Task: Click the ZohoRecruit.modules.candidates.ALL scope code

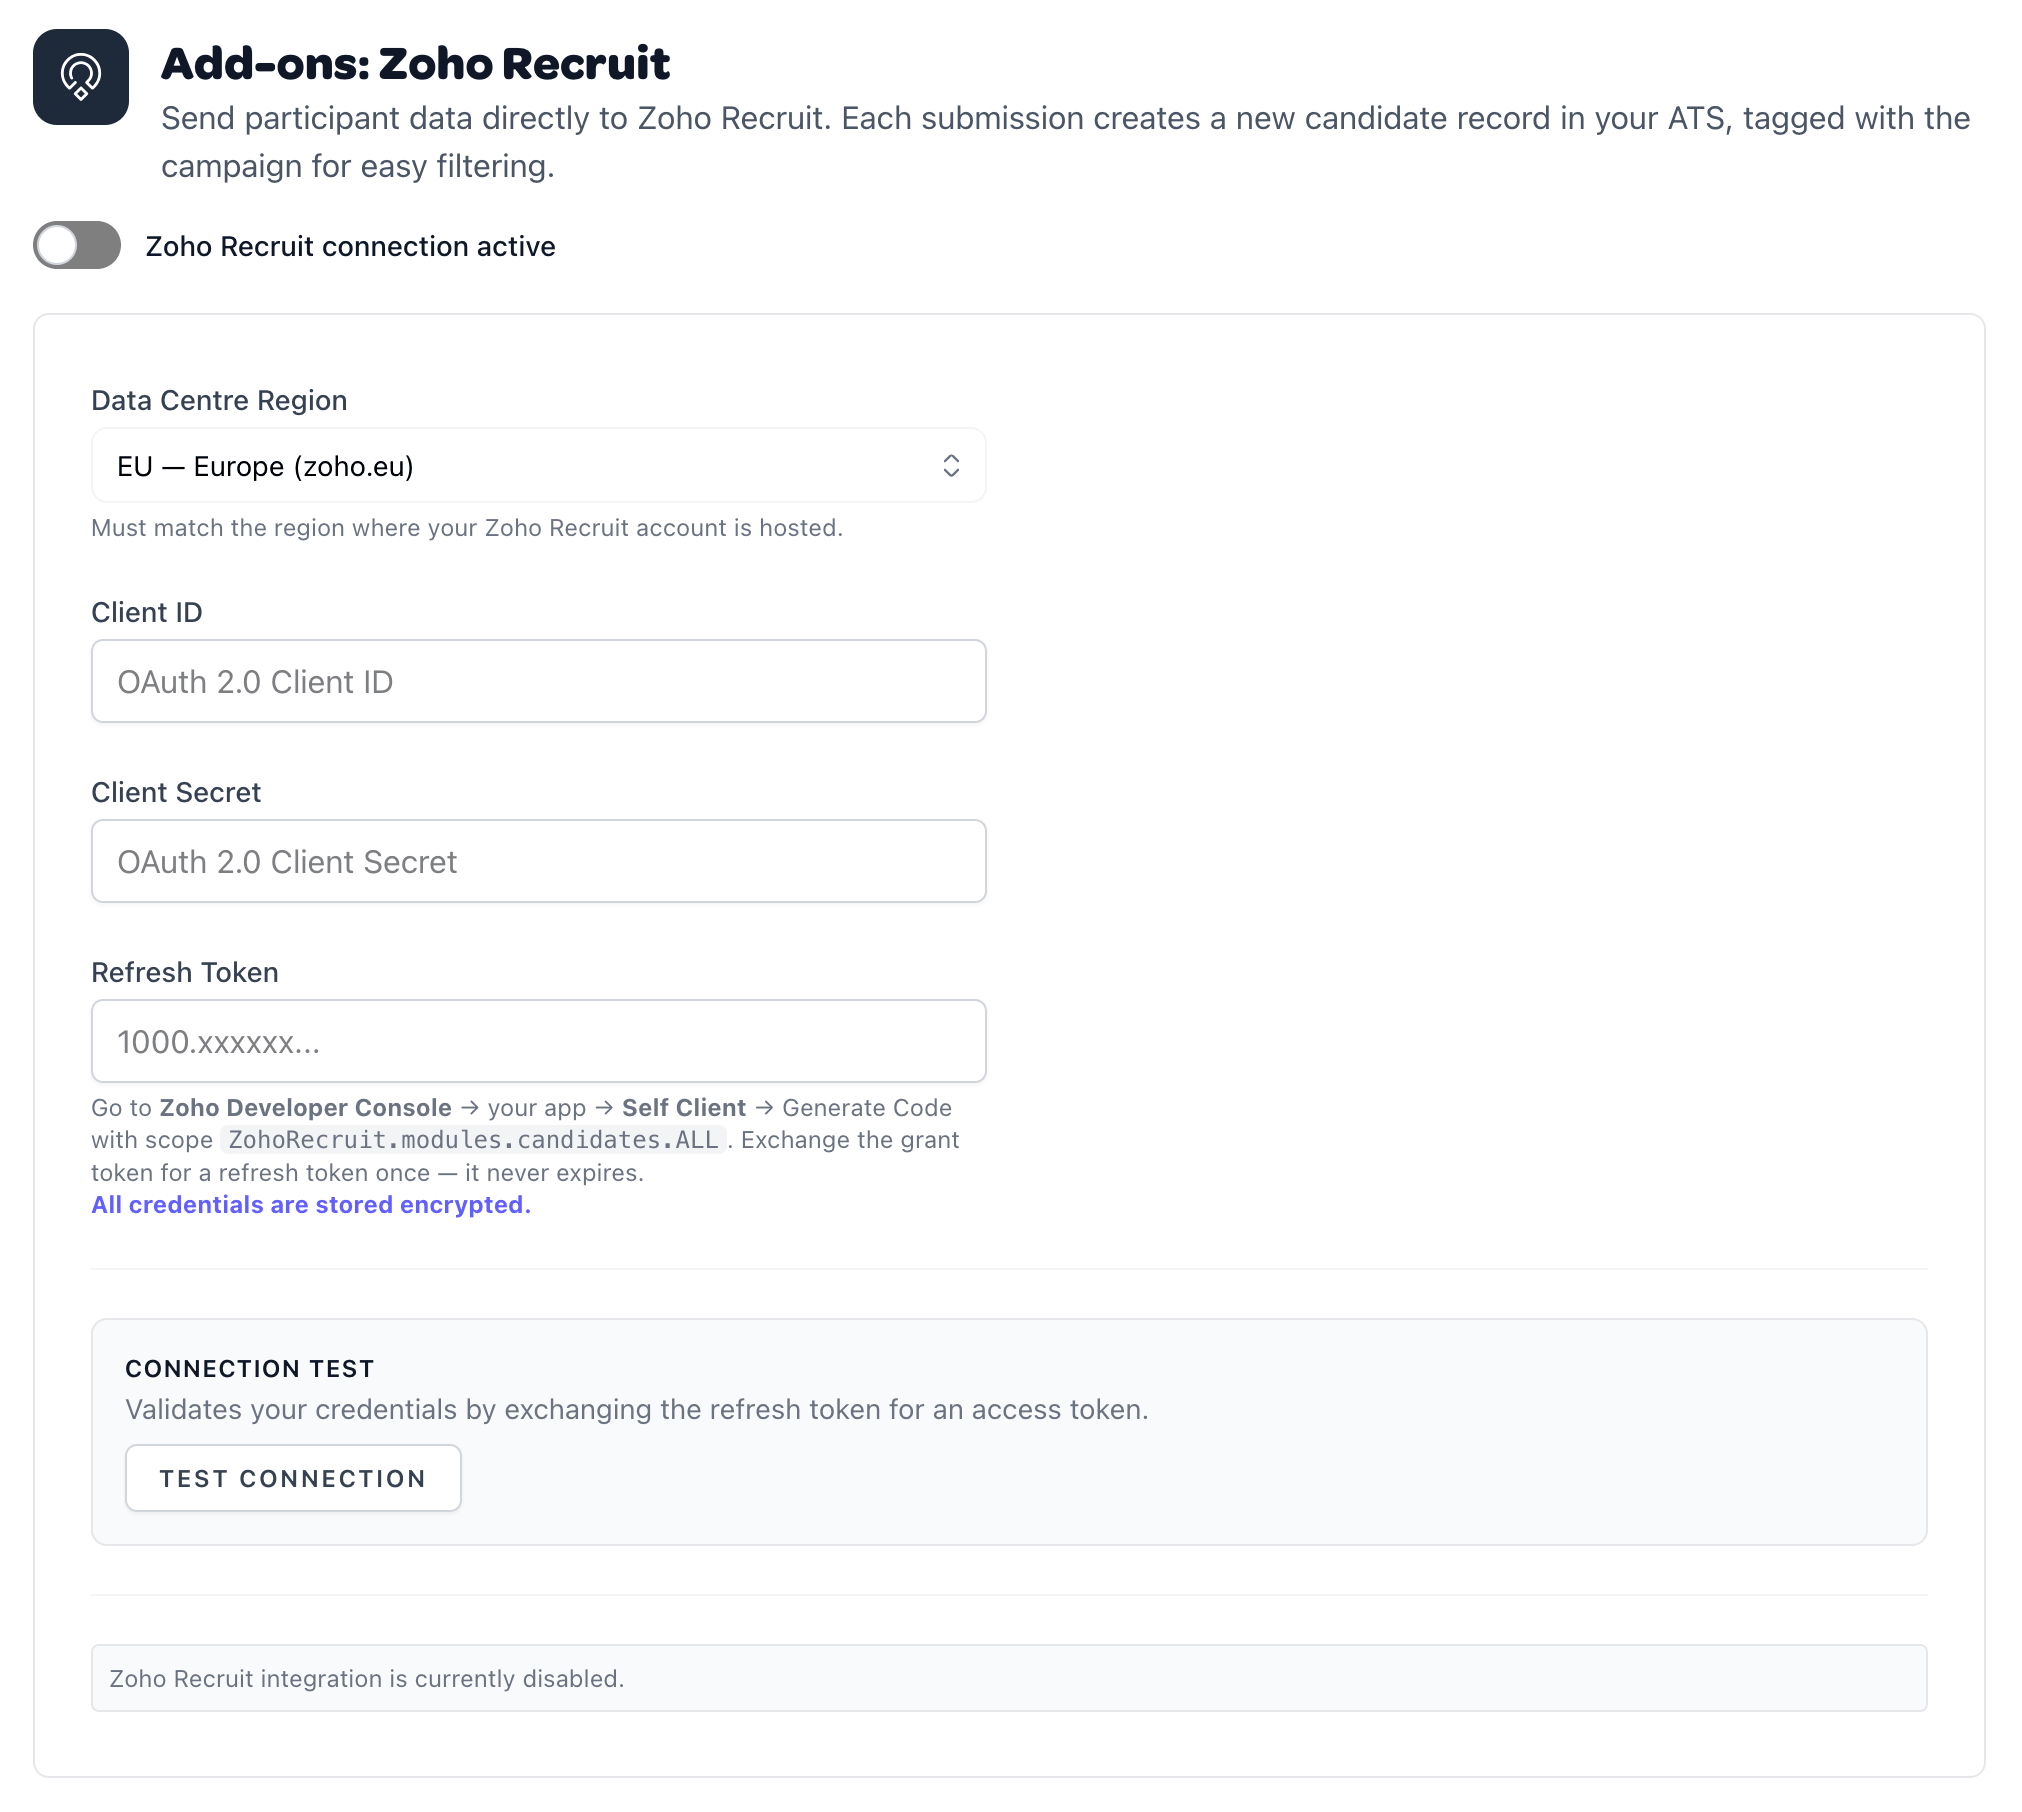Action: click(473, 1140)
